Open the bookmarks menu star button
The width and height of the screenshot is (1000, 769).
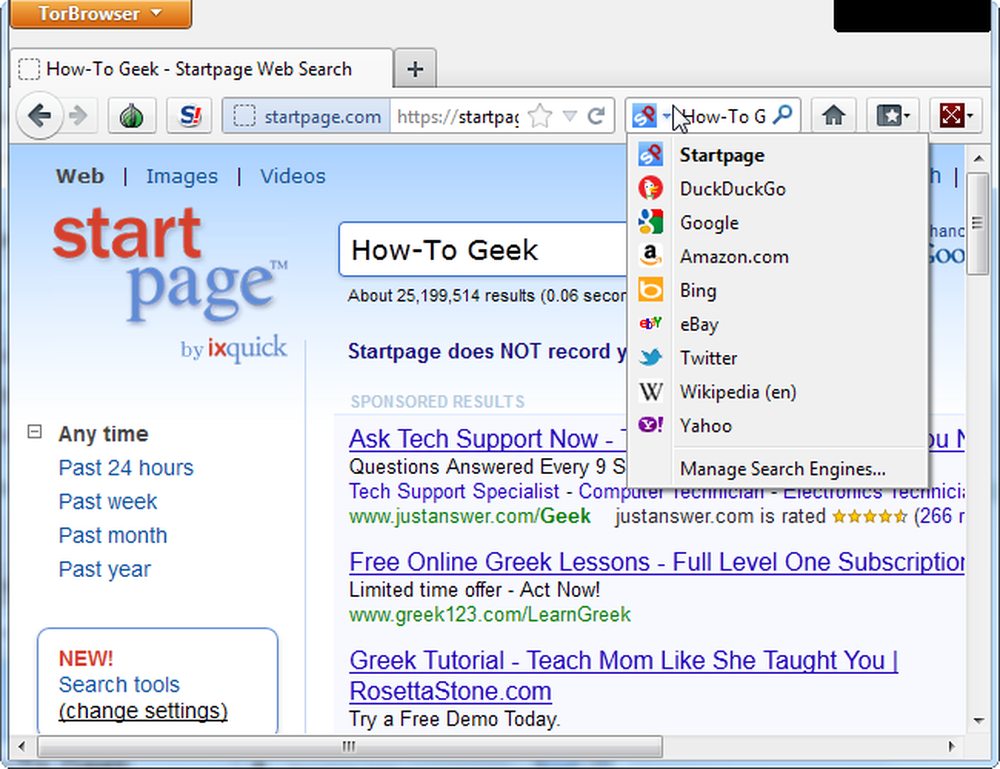coord(893,115)
